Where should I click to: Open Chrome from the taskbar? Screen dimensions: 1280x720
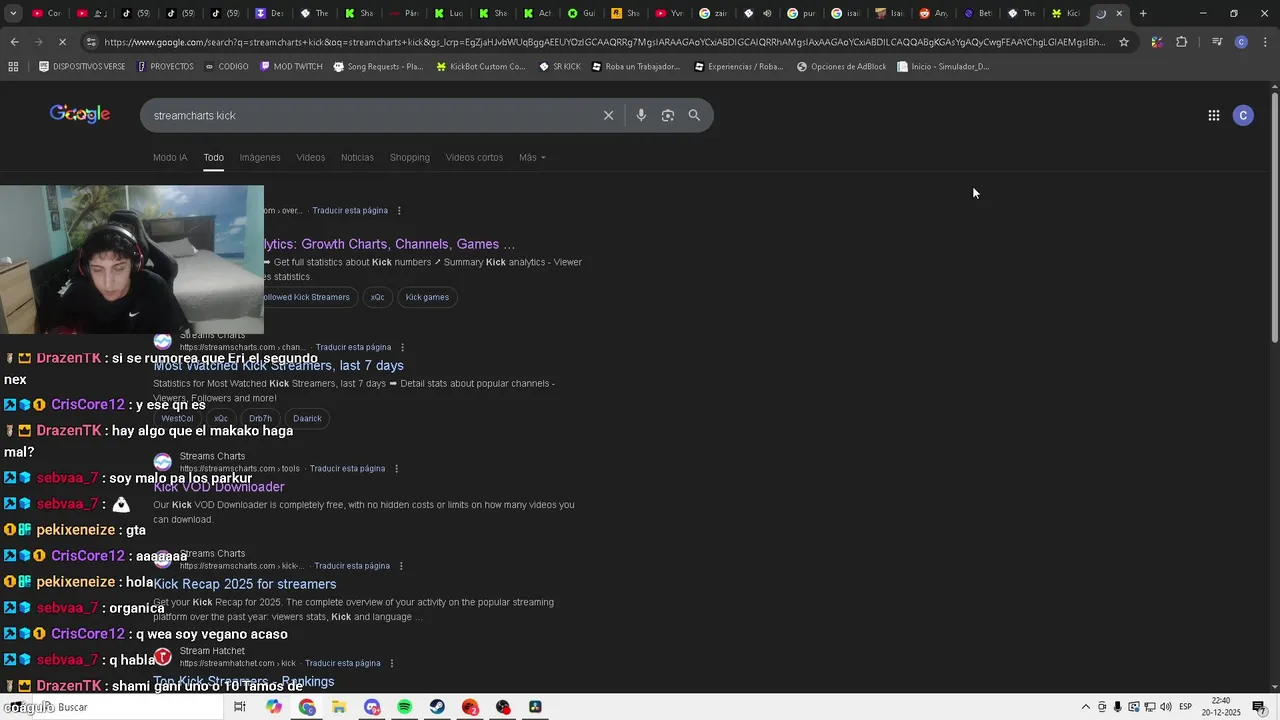(x=307, y=707)
